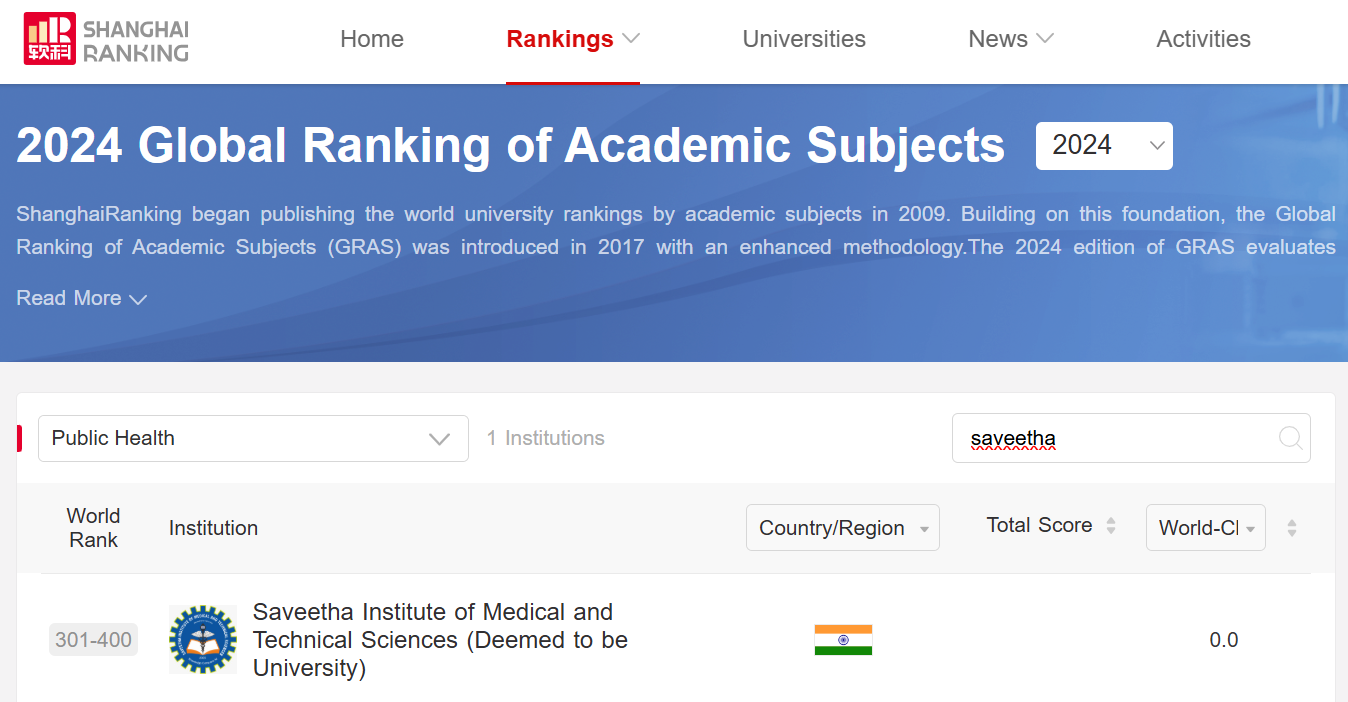
Task: Go to the Home menu item
Action: 372,39
